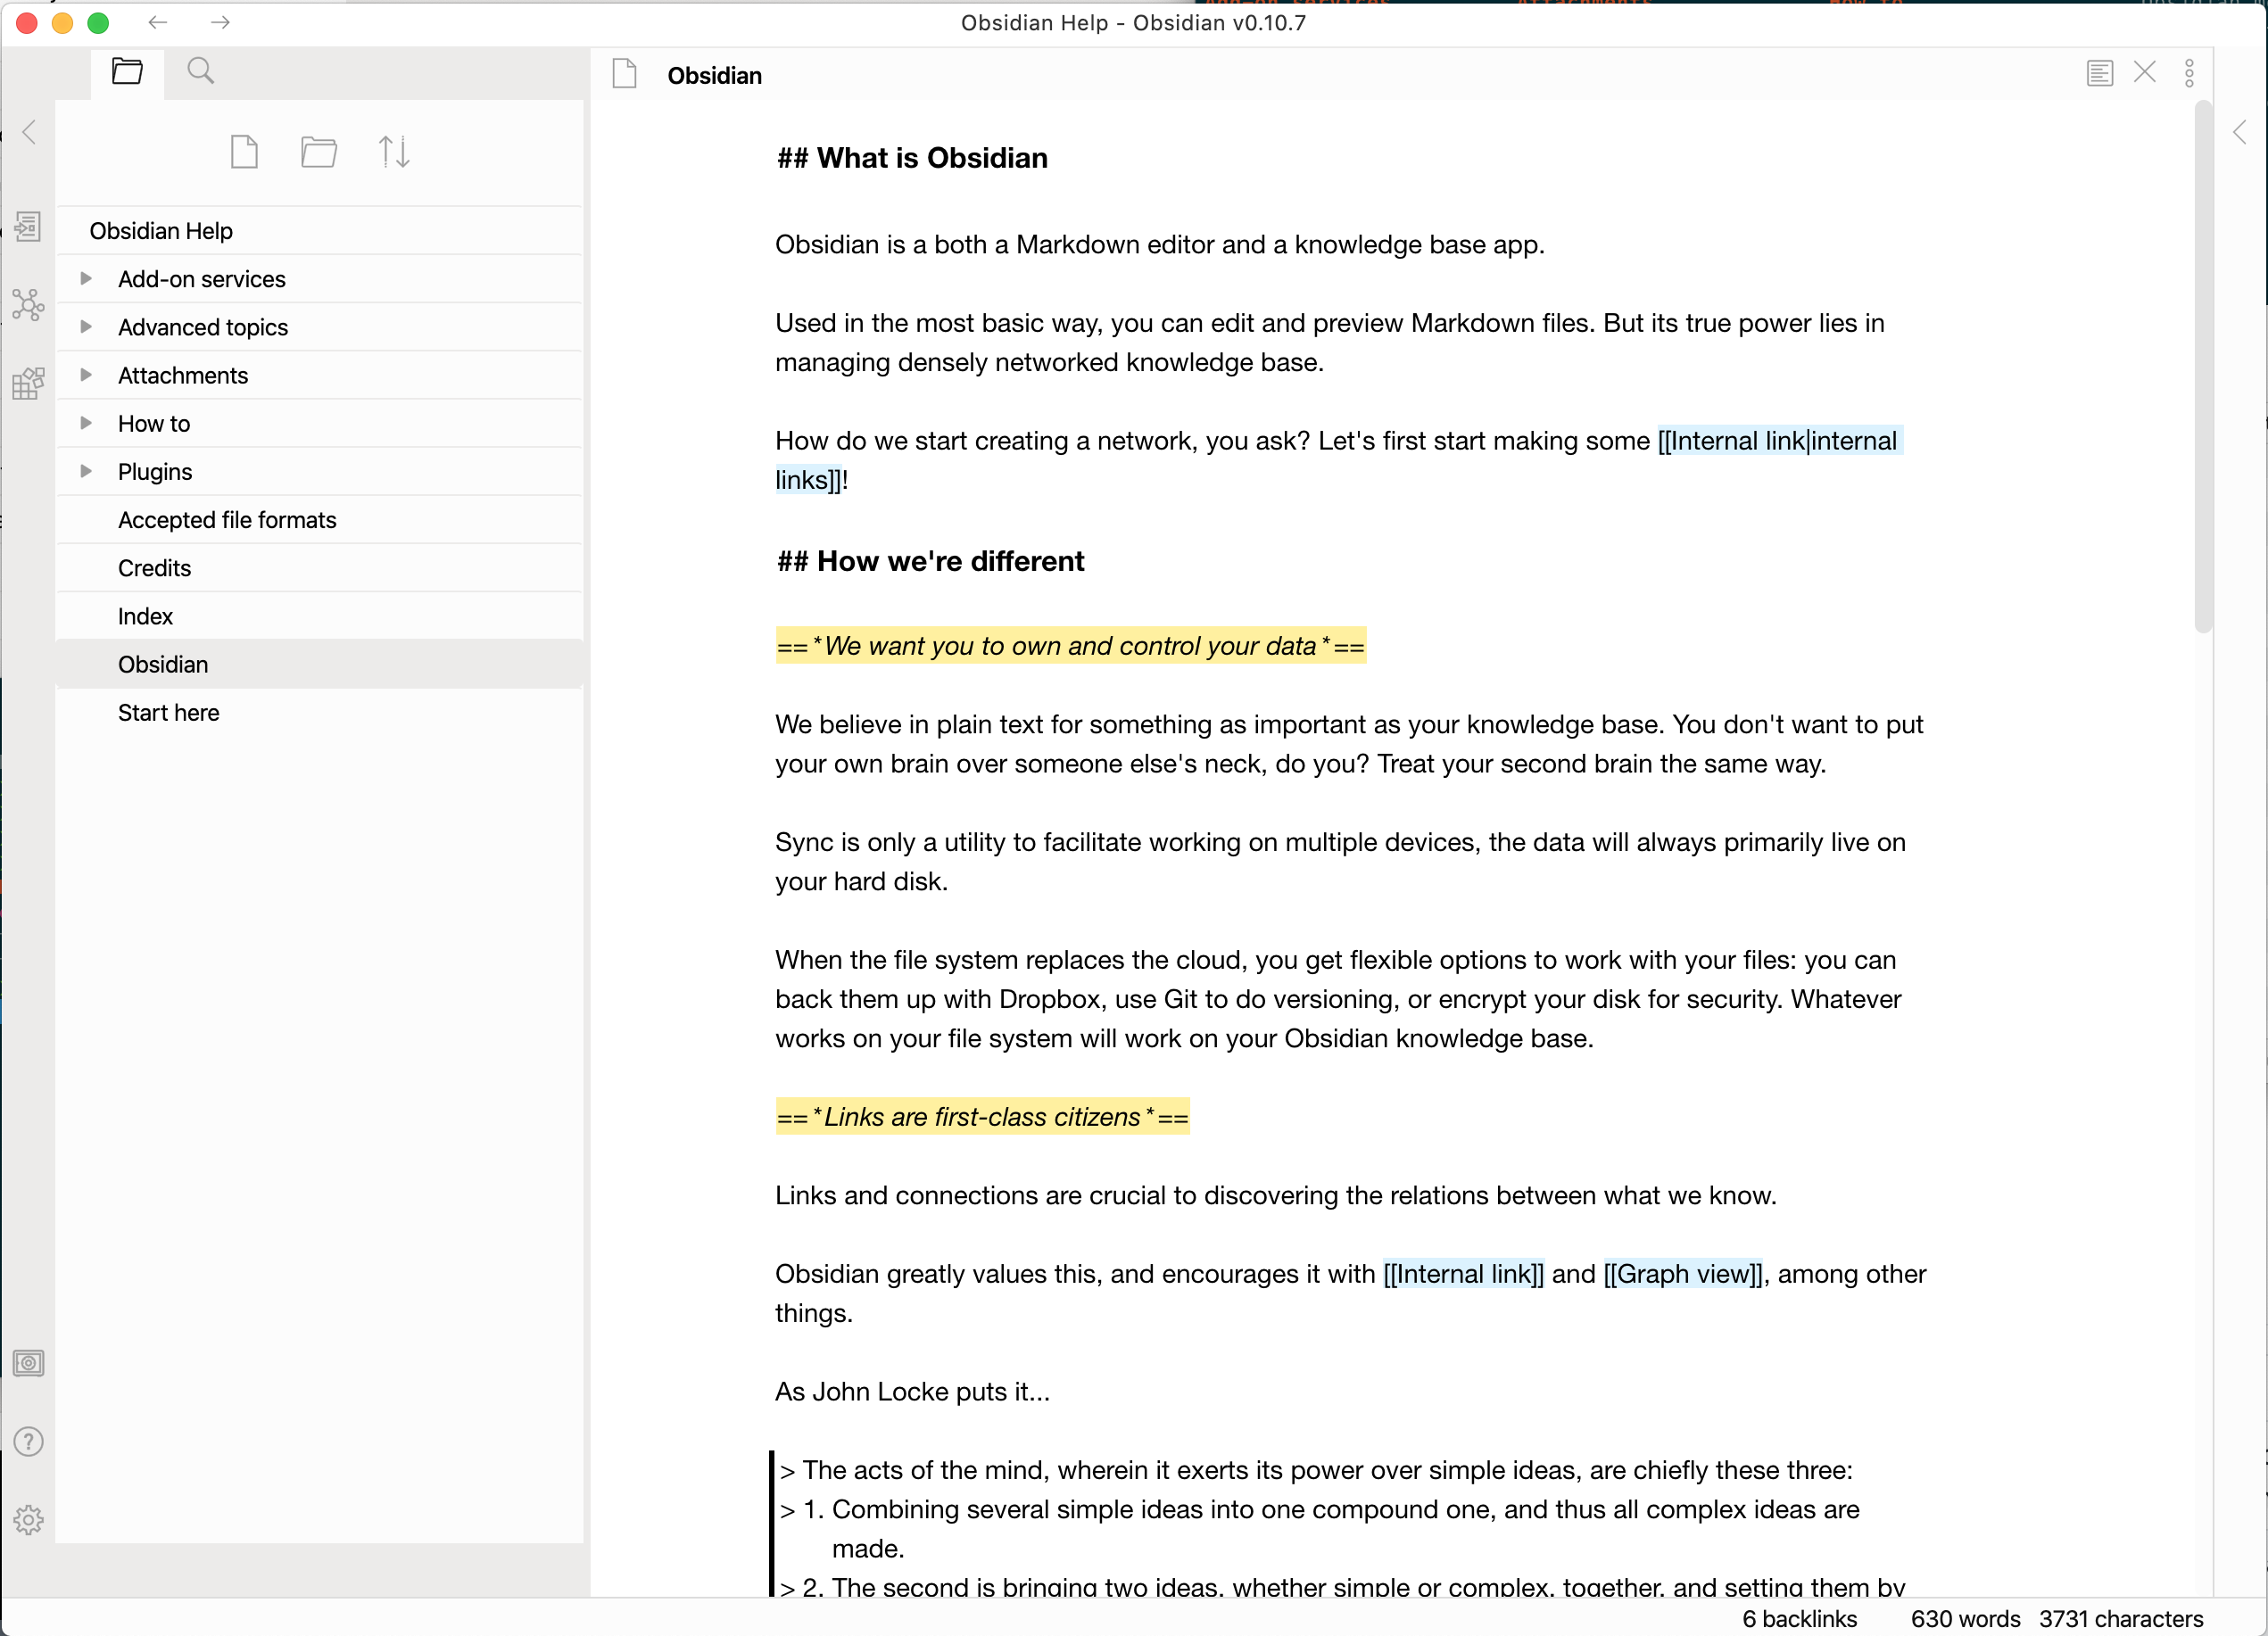Click the 6 backlinks status item
The height and width of the screenshot is (1636, 2268).
[x=1799, y=1618]
